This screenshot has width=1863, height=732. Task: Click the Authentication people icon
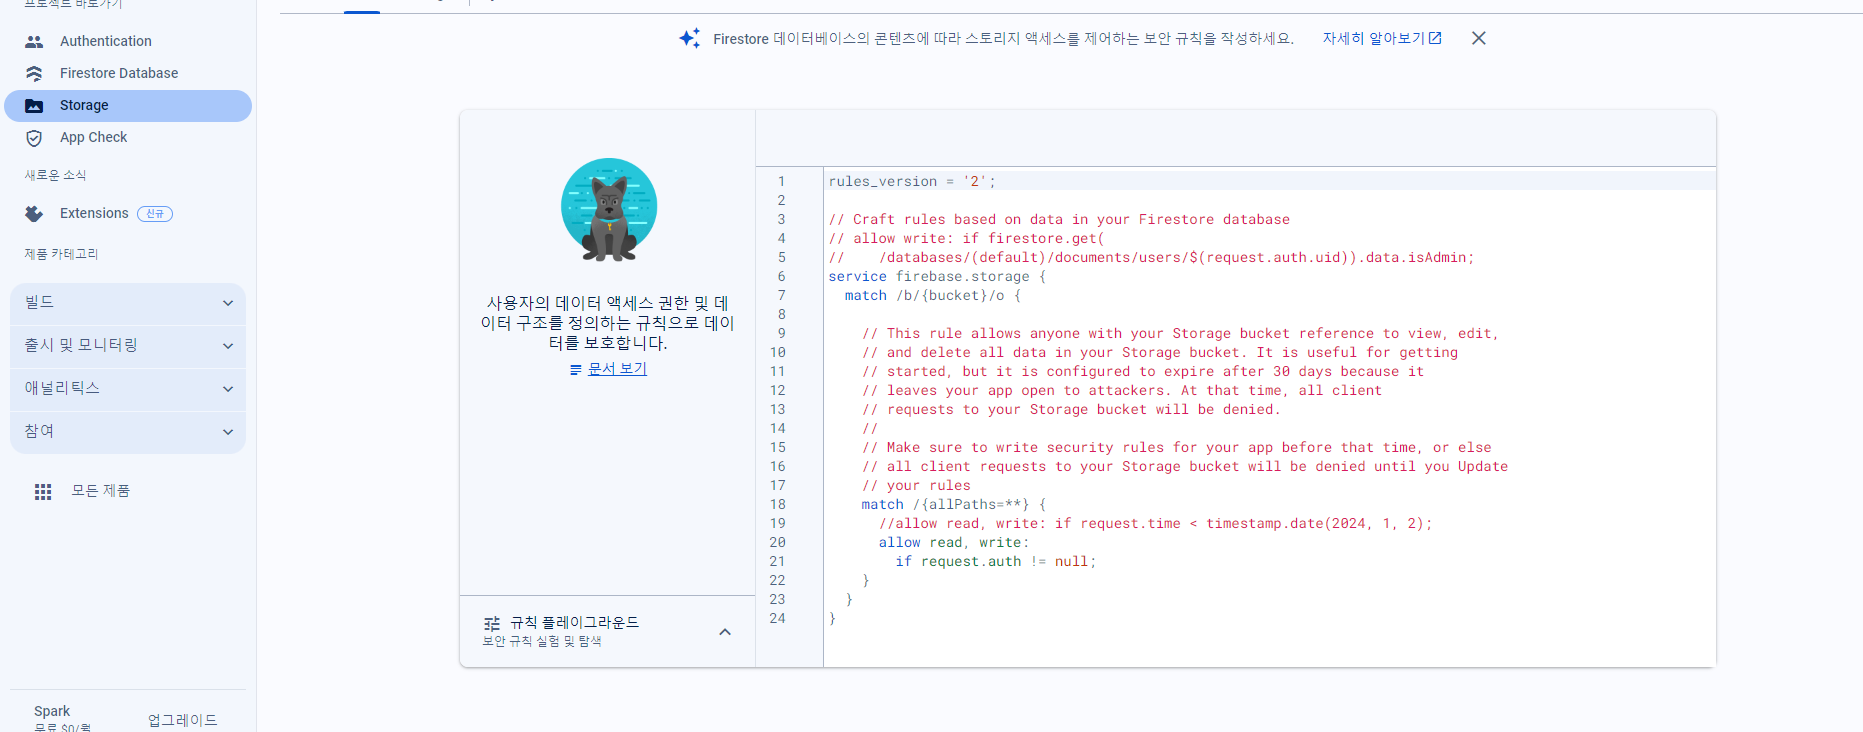click(x=34, y=41)
